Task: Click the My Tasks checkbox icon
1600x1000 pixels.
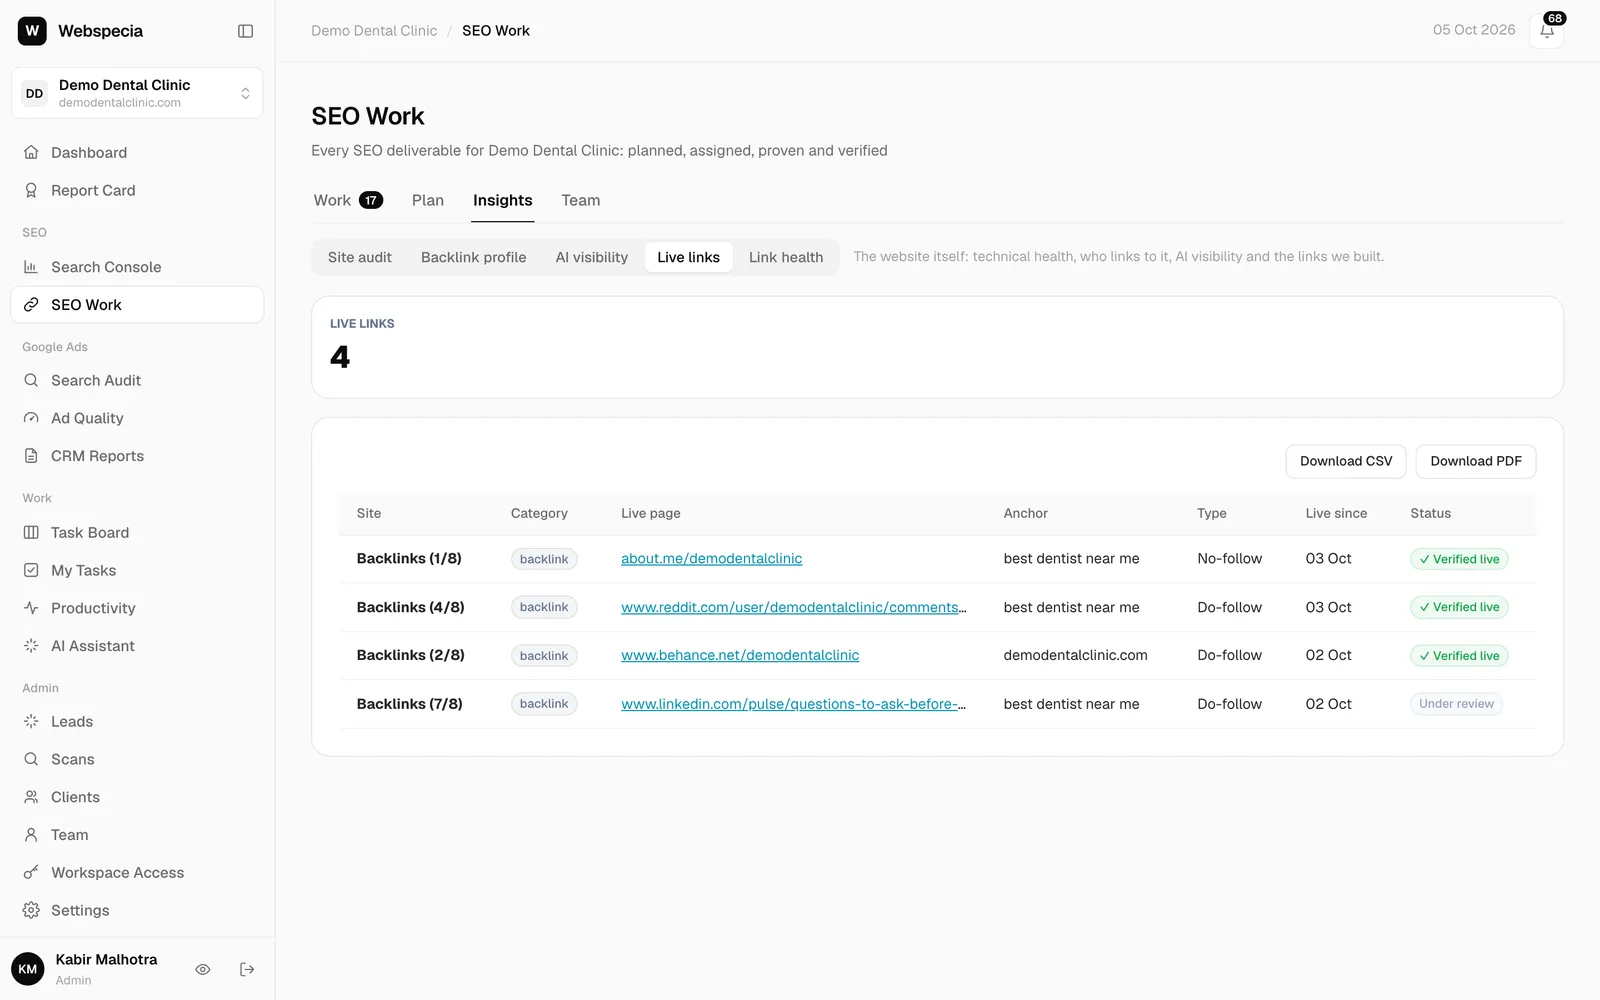Action: coord(31,570)
